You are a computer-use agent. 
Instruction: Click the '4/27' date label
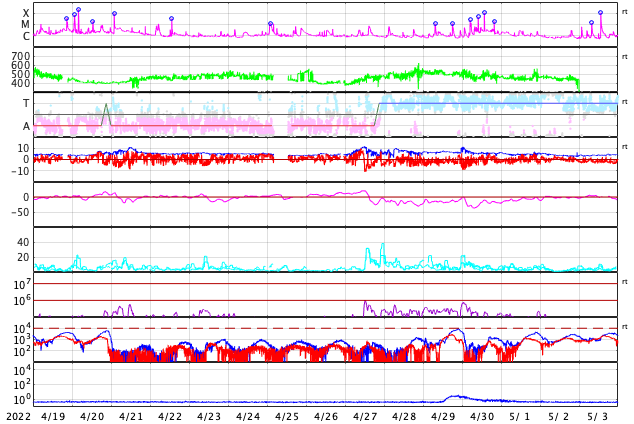coord(365,416)
